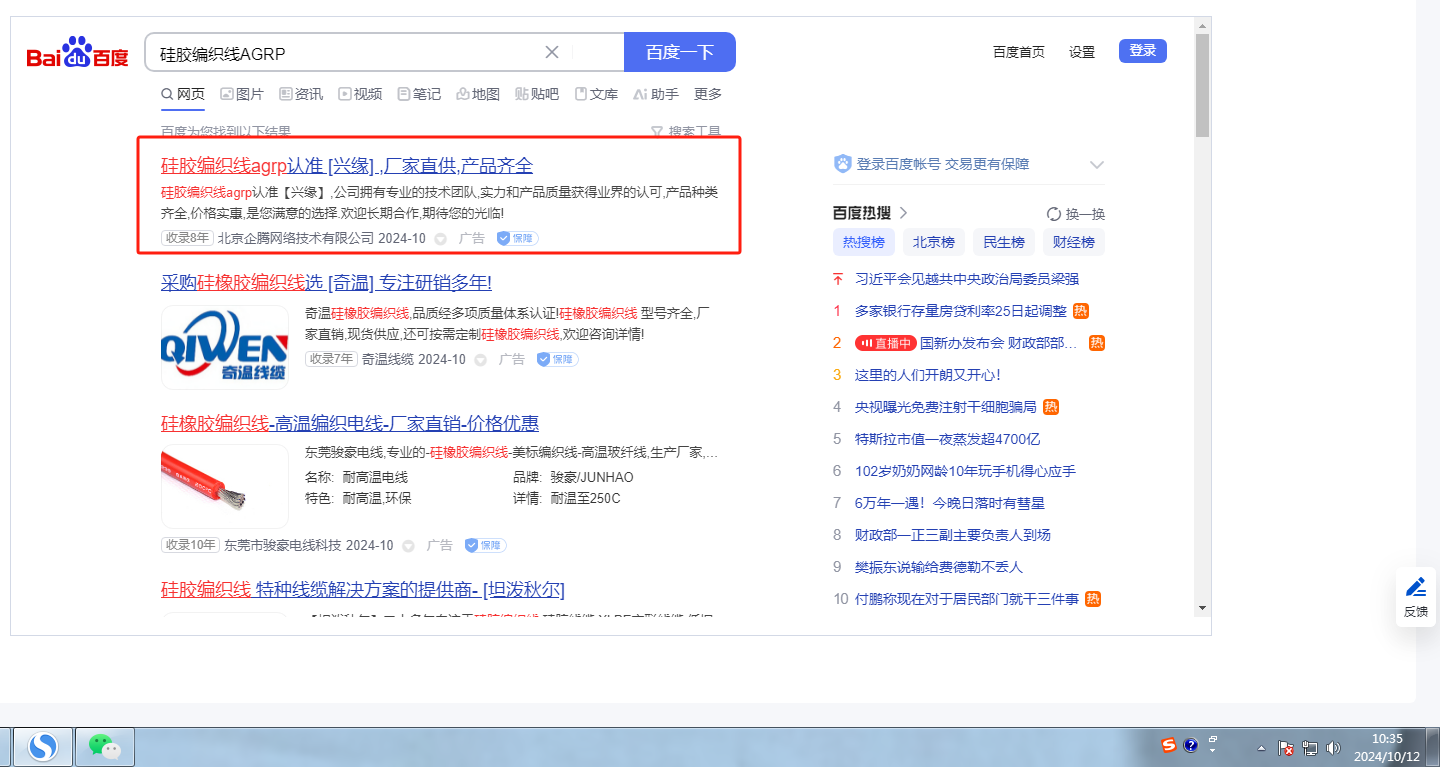Open WeChat from the taskbar
1440x767 pixels.
pos(105,746)
